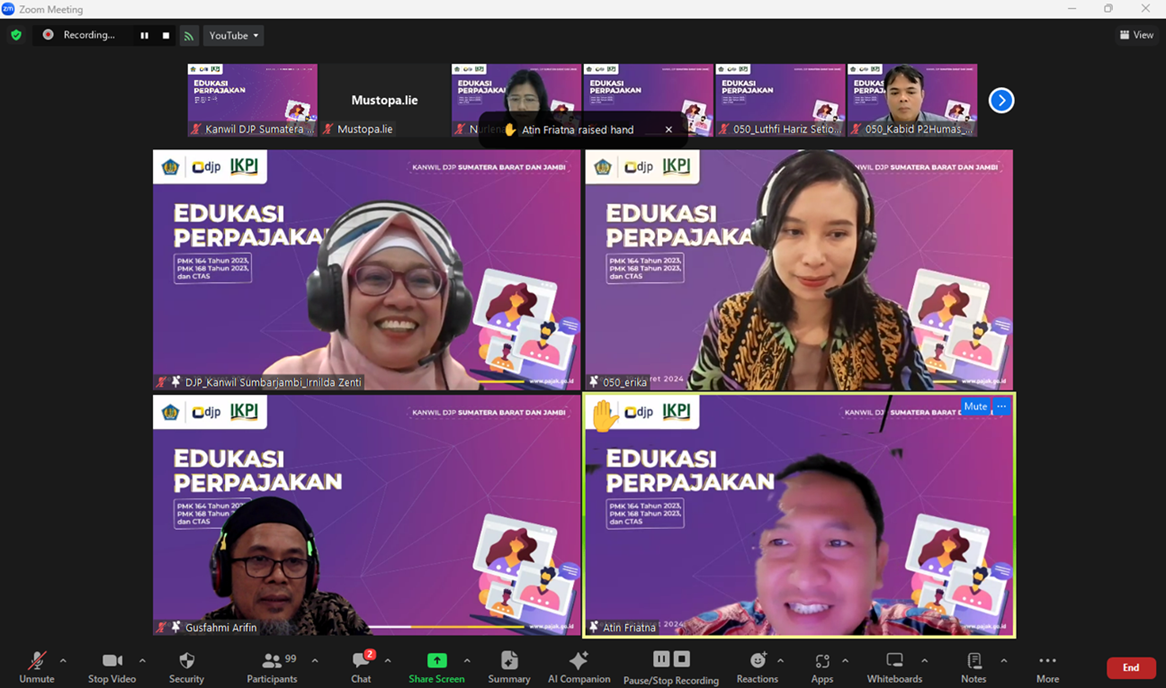The image size is (1166, 688).
Task: Open the More options menu
Action: [1047, 661]
